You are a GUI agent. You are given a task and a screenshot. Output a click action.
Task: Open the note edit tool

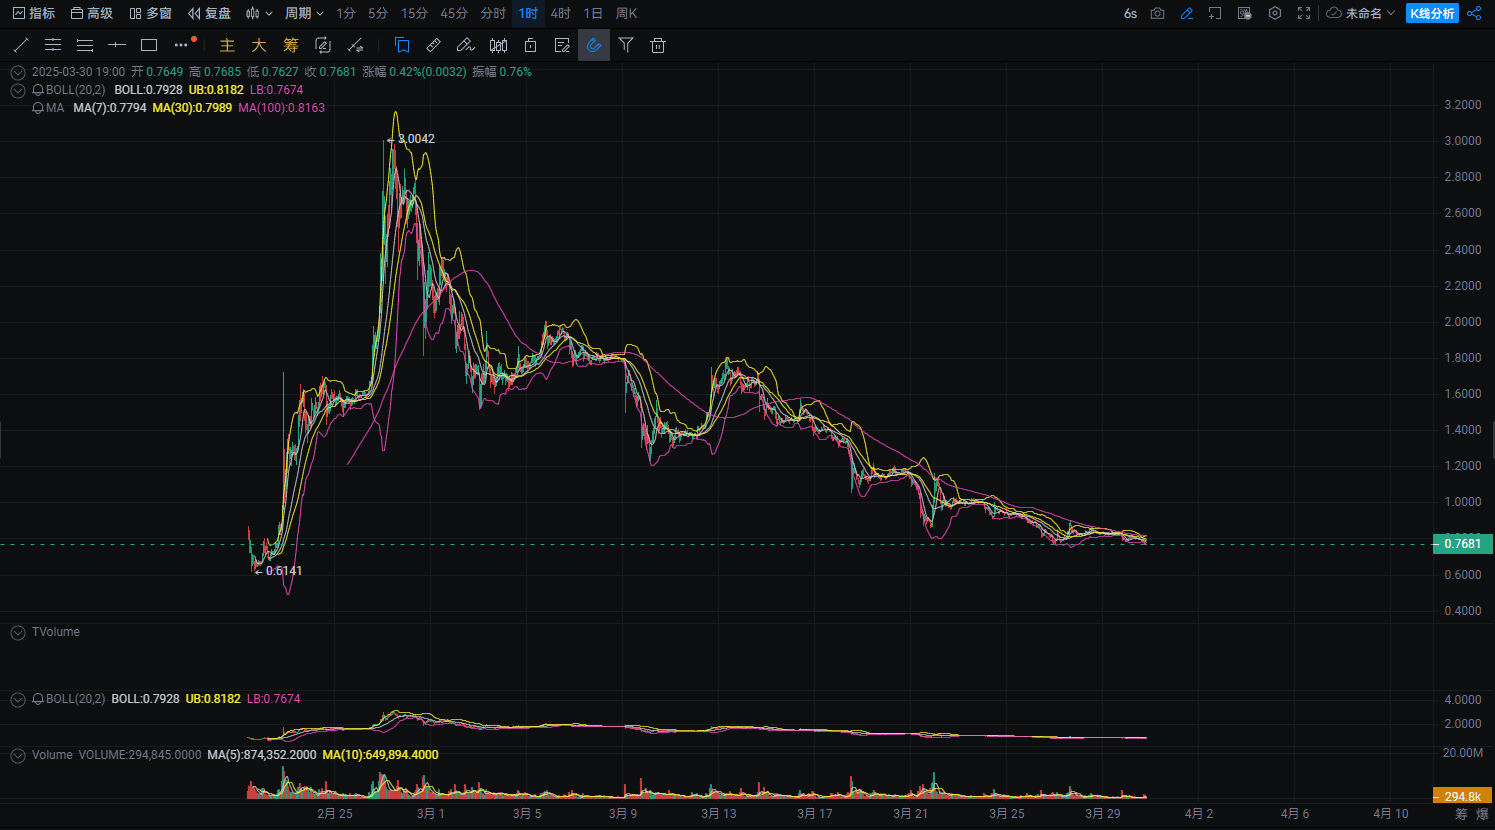[x=562, y=45]
